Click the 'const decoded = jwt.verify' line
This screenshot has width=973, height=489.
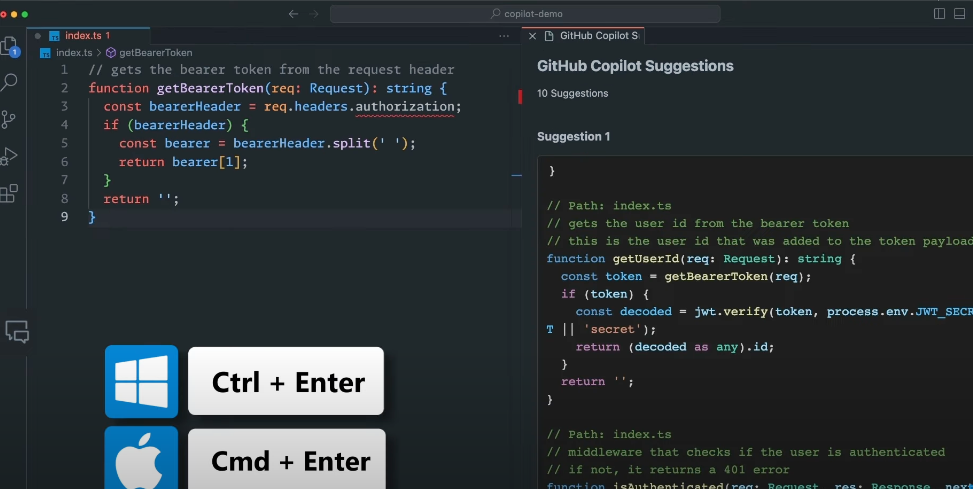click(774, 312)
